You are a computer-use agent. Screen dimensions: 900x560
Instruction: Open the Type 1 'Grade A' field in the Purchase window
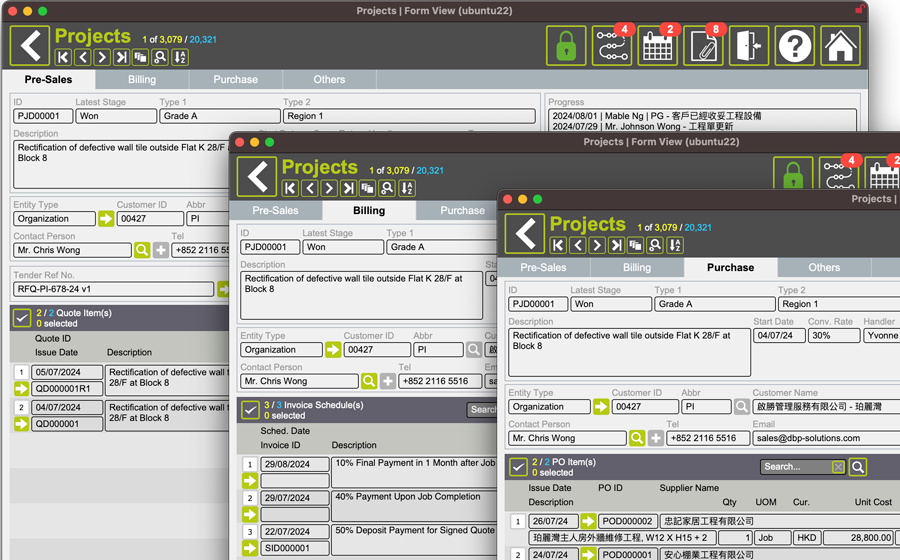click(713, 304)
